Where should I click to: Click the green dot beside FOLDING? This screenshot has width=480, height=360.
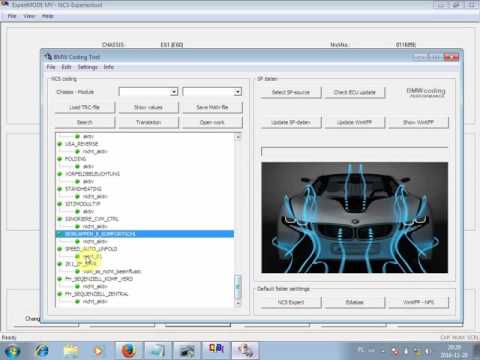click(60, 159)
